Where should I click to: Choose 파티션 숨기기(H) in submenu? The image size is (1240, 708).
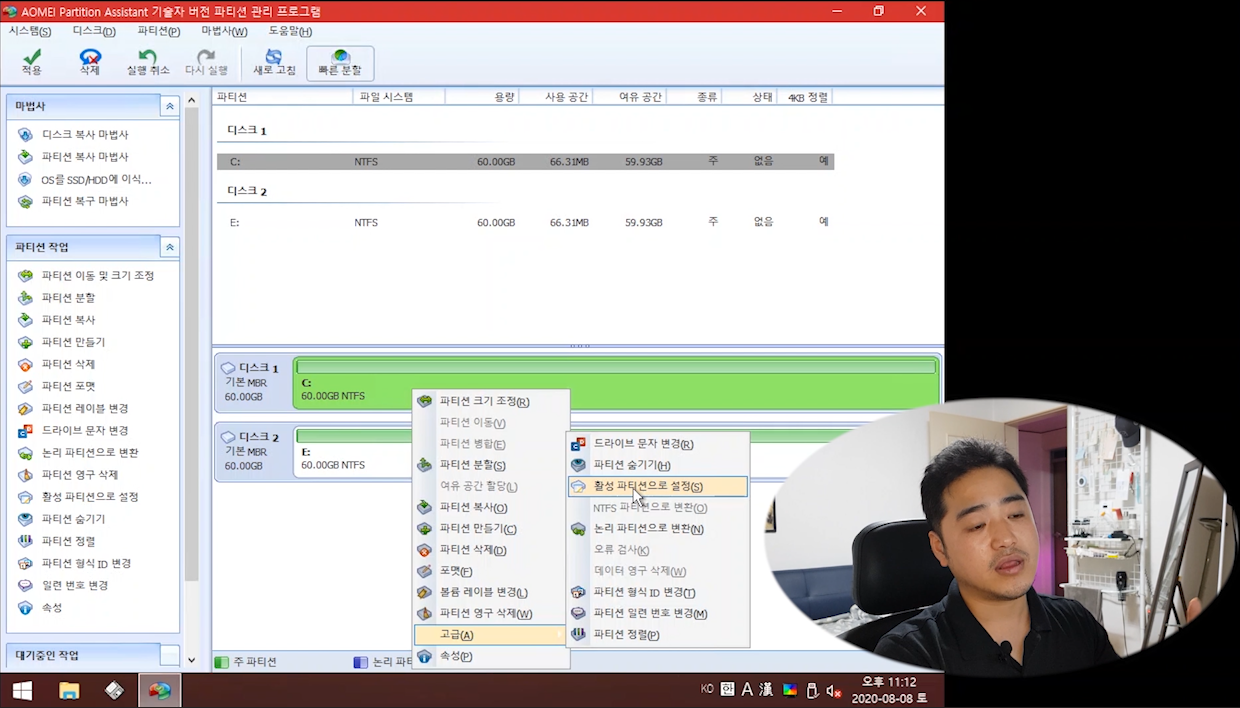pyautogui.click(x=658, y=465)
